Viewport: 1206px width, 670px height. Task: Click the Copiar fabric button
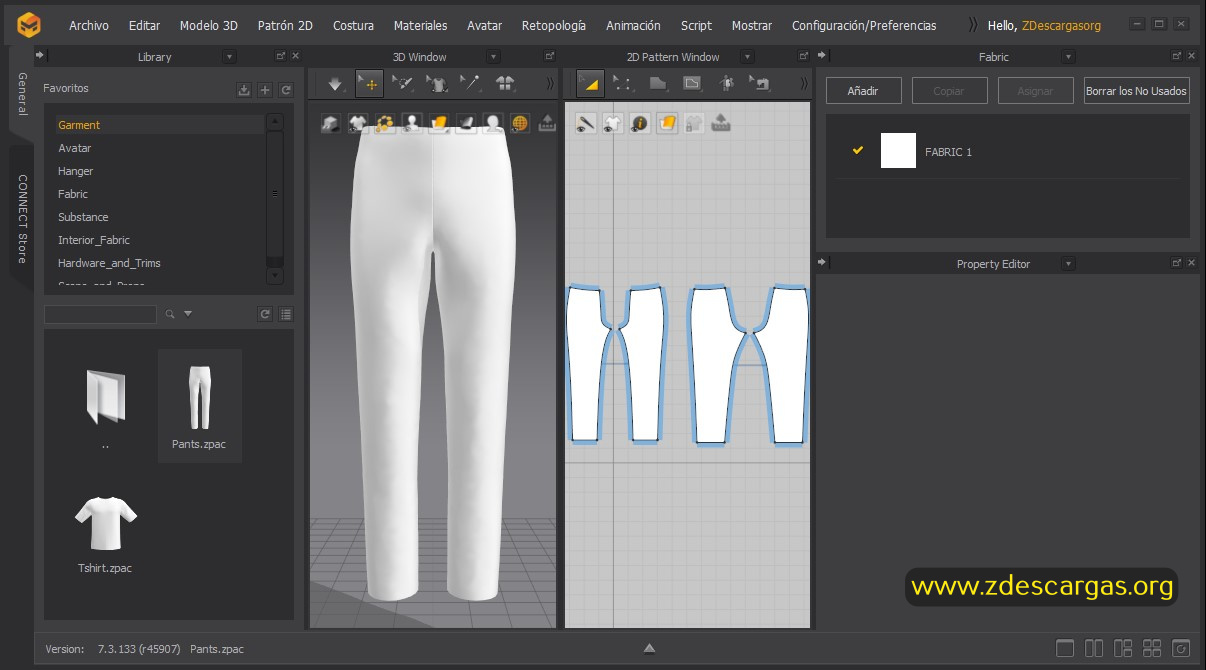[948, 91]
